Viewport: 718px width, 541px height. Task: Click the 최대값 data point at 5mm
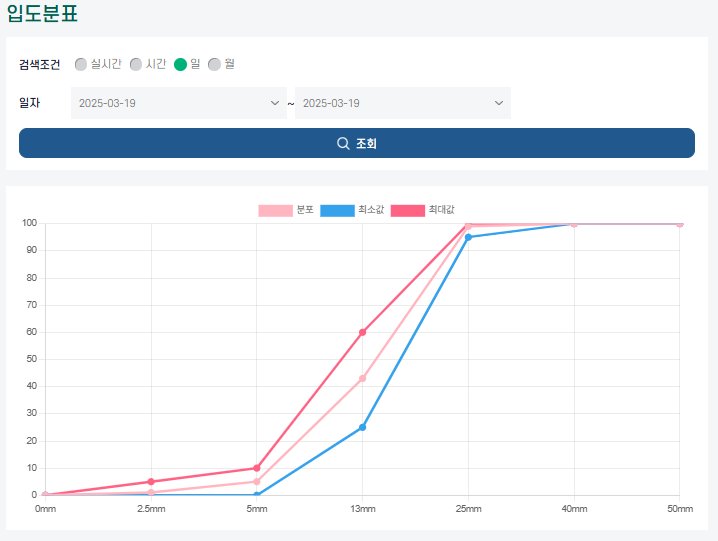pos(257,468)
